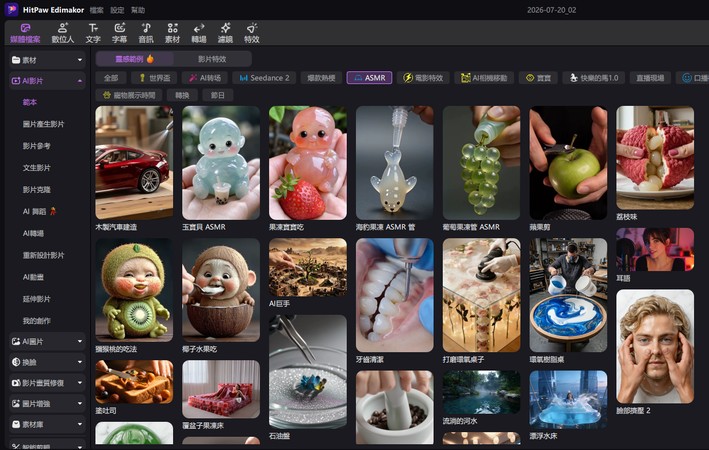Select the 荔枝味 lychee template
This screenshot has height=450, width=709.
pos(655,158)
